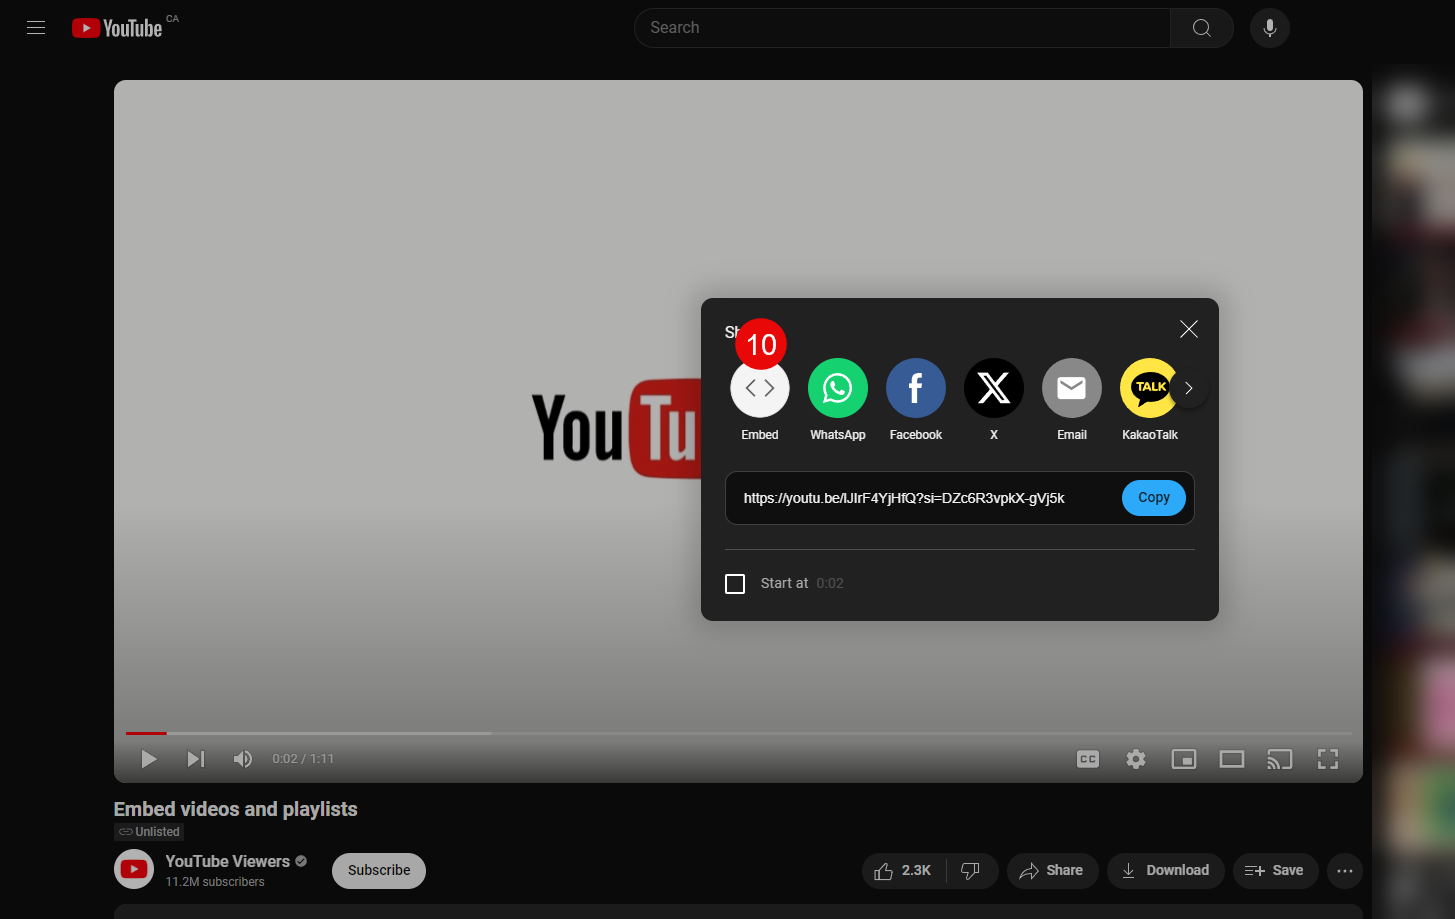Image resolution: width=1455 pixels, height=919 pixels.
Task: Skip to the next video
Action: pos(196,759)
